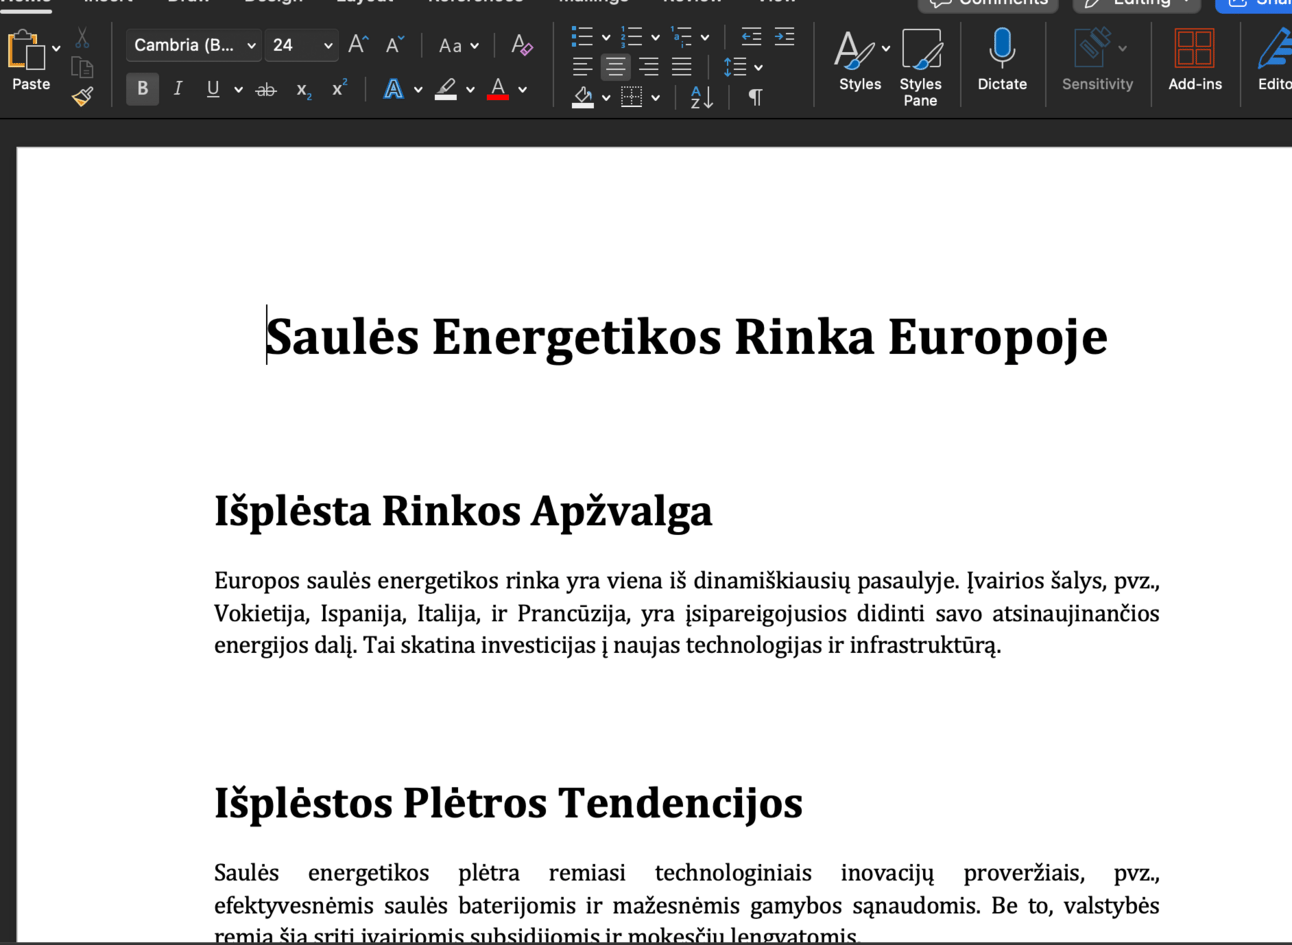This screenshot has height=945, width=1292.
Task: Open the font name dropdown
Action: click(x=251, y=46)
